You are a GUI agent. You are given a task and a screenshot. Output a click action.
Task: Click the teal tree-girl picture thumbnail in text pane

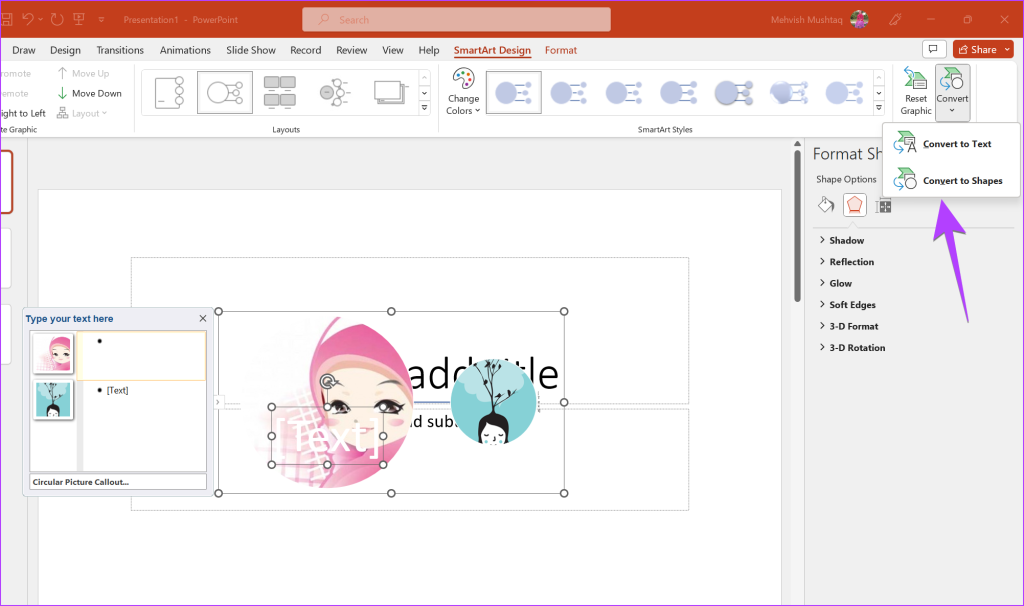53,400
